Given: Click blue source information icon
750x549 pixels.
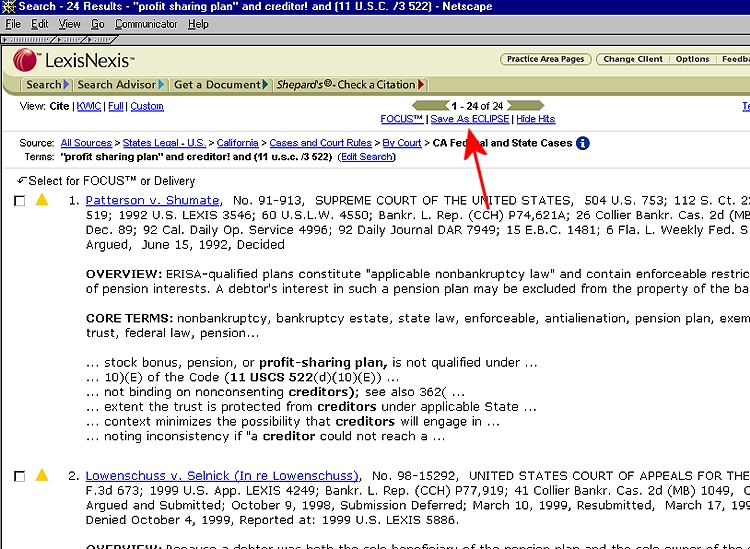Looking at the screenshot, I should click(583, 143).
